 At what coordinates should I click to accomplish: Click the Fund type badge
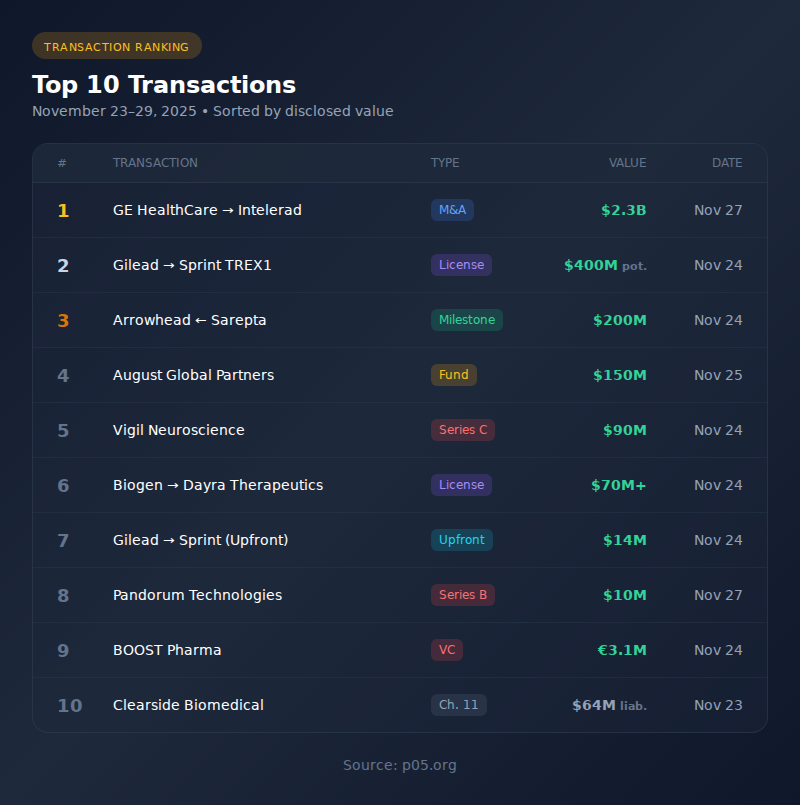[x=453, y=375]
